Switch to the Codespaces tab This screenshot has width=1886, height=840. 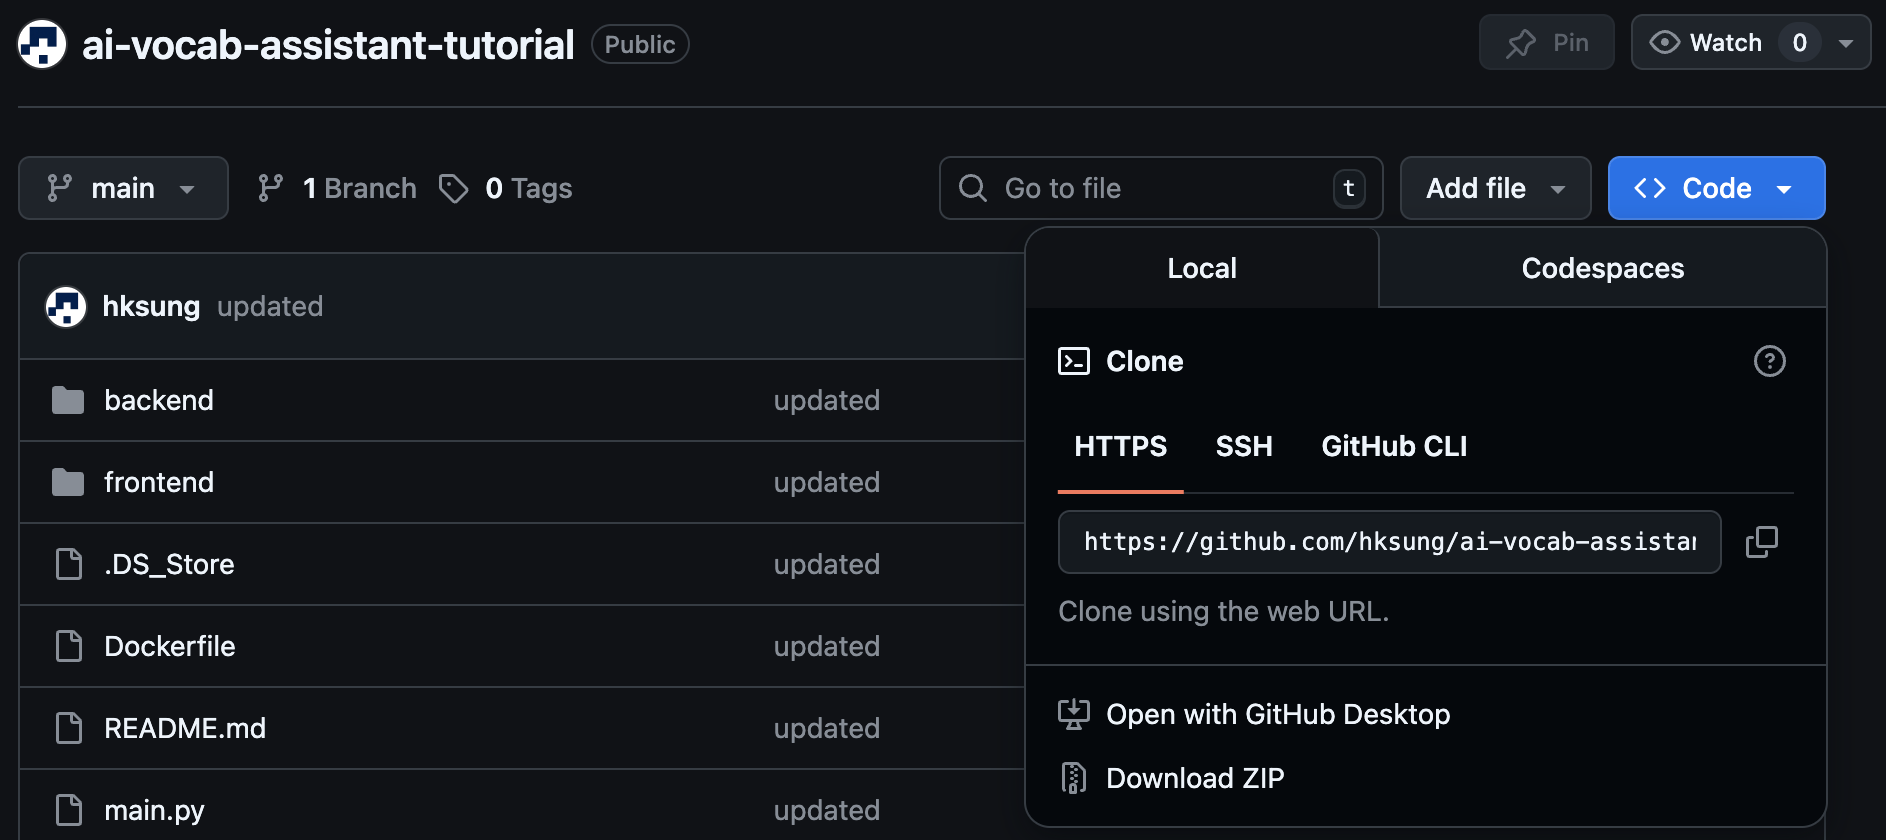pos(1602,268)
